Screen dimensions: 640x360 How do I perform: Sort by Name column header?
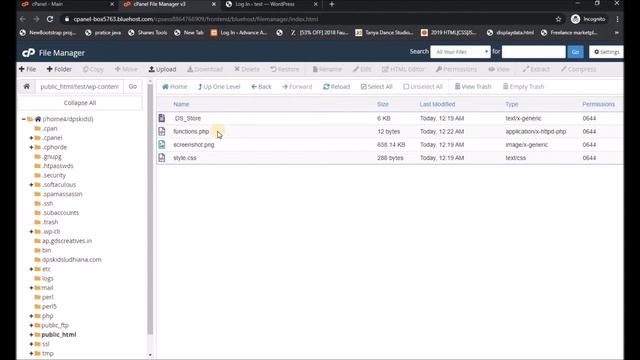click(x=181, y=104)
